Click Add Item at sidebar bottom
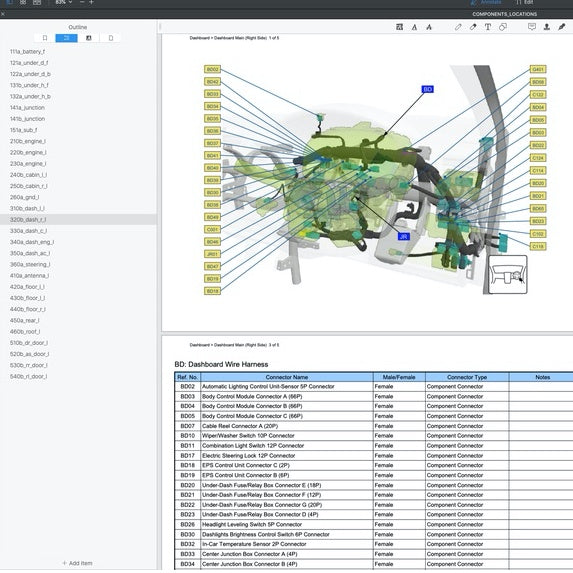The height and width of the screenshot is (573, 573). 77,563
